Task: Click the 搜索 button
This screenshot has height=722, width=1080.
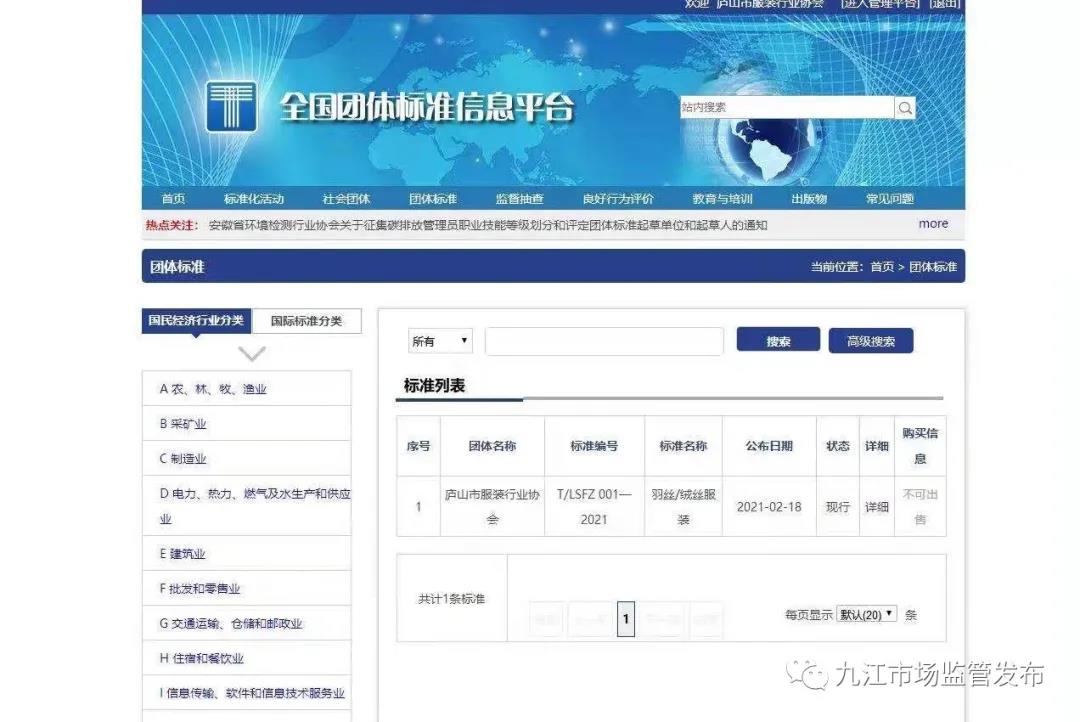Action: 778,341
